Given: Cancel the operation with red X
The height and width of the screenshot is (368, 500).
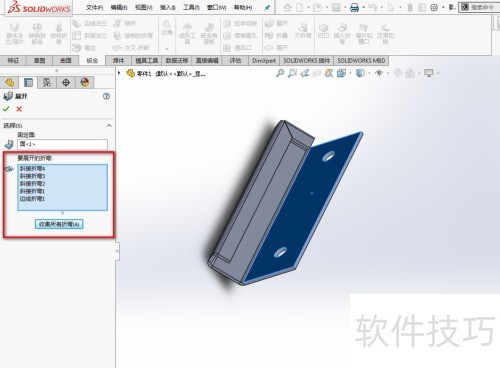Looking at the screenshot, I should [x=19, y=109].
